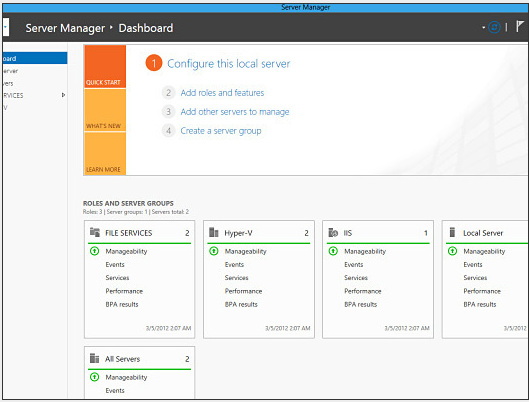Click IIS green Manageability status icon
The height and width of the screenshot is (402, 529).
pos(333,251)
